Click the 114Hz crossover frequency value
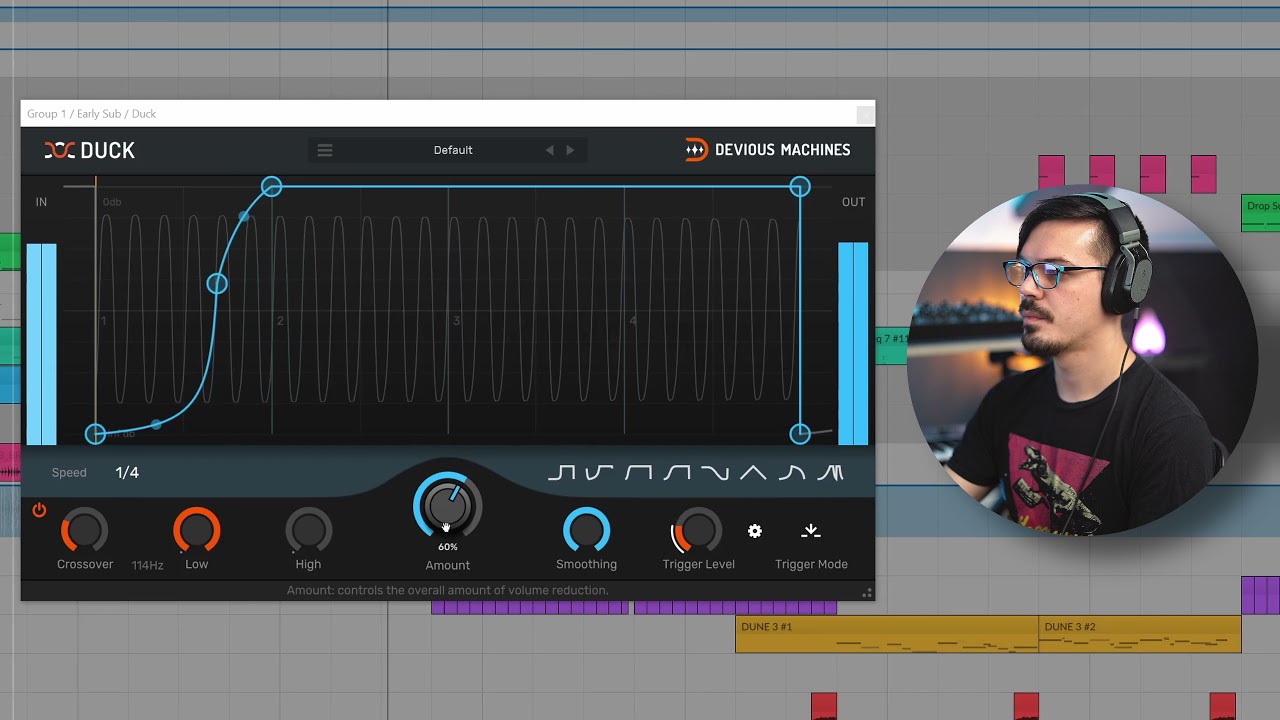The image size is (1280, 720). pyautogui.click(x=147, y=565)
